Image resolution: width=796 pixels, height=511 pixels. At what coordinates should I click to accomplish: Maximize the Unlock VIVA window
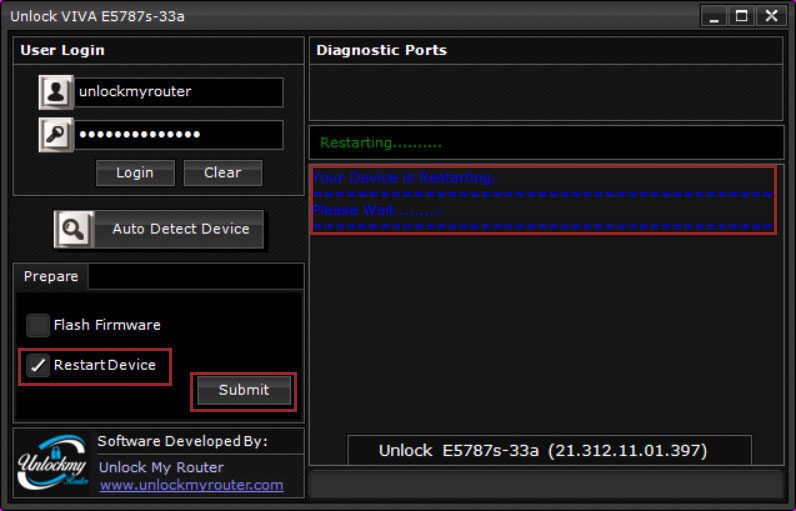click(742, 16)
